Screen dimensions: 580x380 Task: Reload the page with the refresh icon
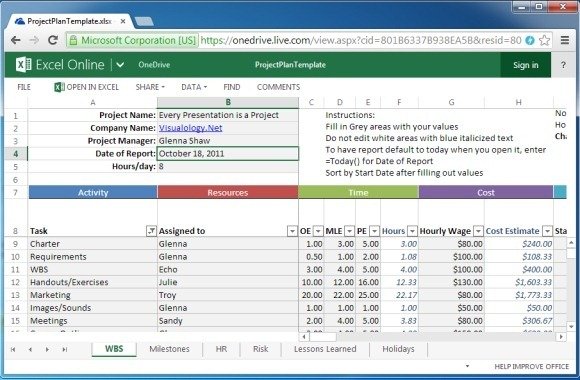[53, 40]
